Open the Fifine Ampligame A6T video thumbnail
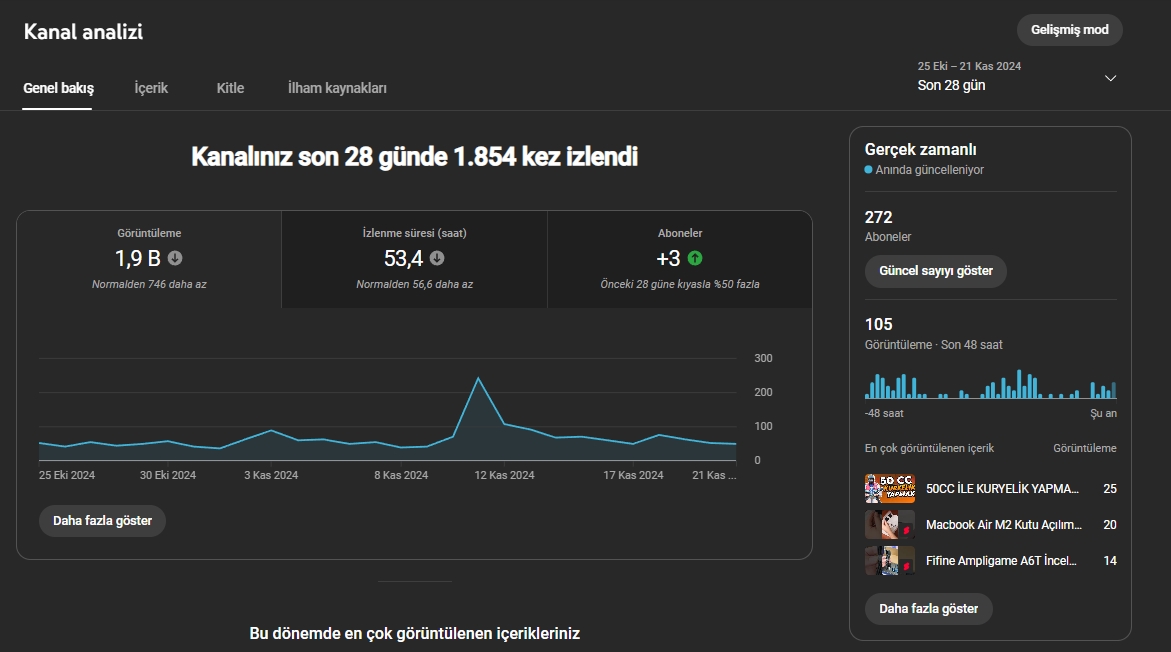Screen dimensions: 1171x652 pyautogui.click(x=889, y=560)
